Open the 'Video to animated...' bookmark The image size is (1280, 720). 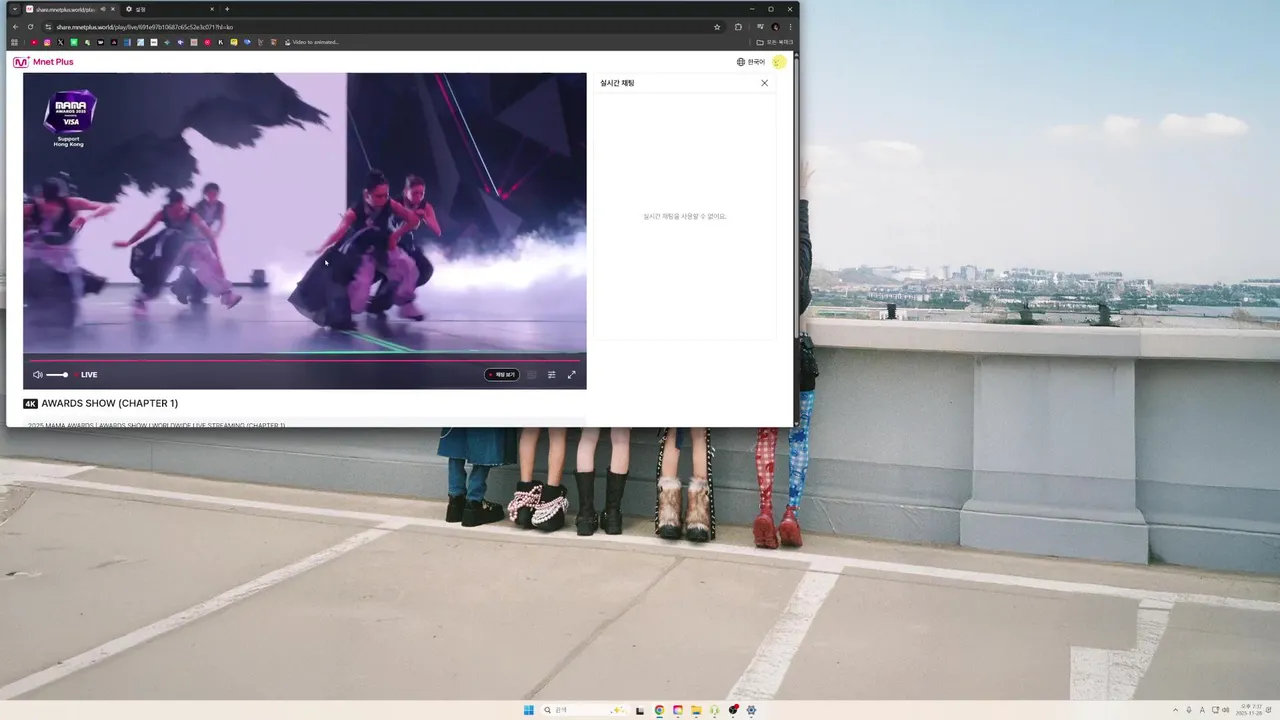tap(312, 42)
